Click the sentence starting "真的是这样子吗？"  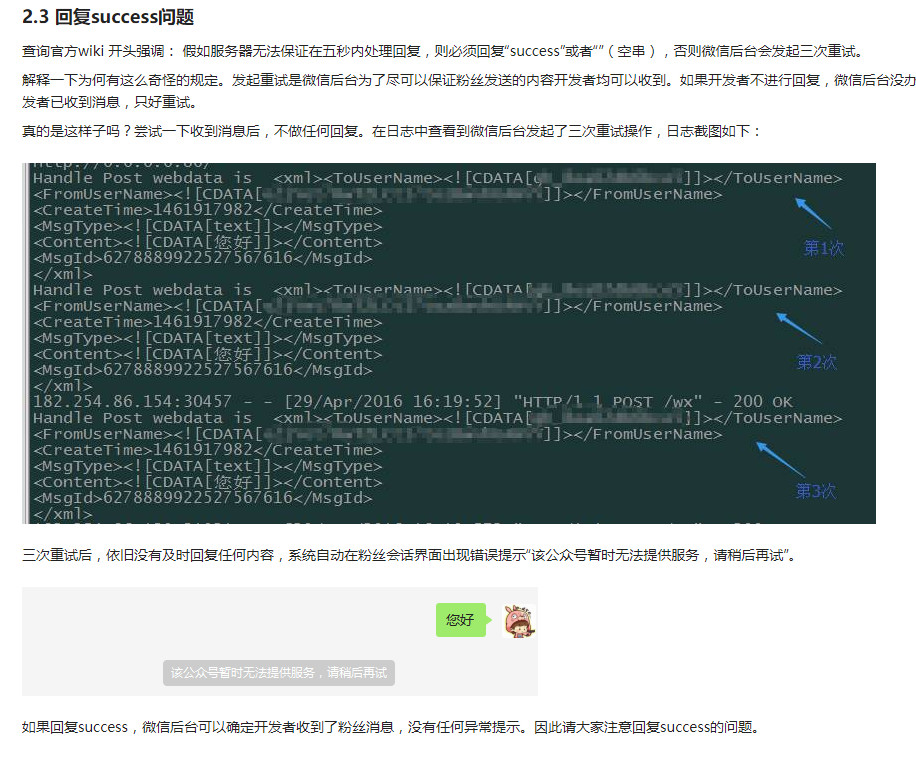(x=391, y=131)
